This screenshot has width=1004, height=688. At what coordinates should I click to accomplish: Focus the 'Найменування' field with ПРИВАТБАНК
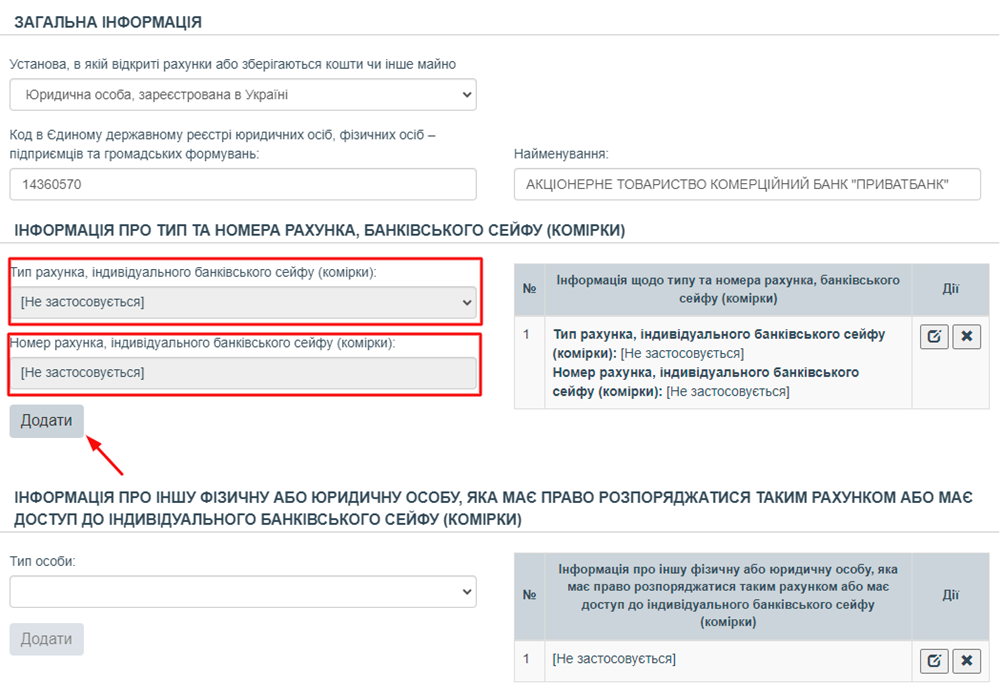pos(747,185)
